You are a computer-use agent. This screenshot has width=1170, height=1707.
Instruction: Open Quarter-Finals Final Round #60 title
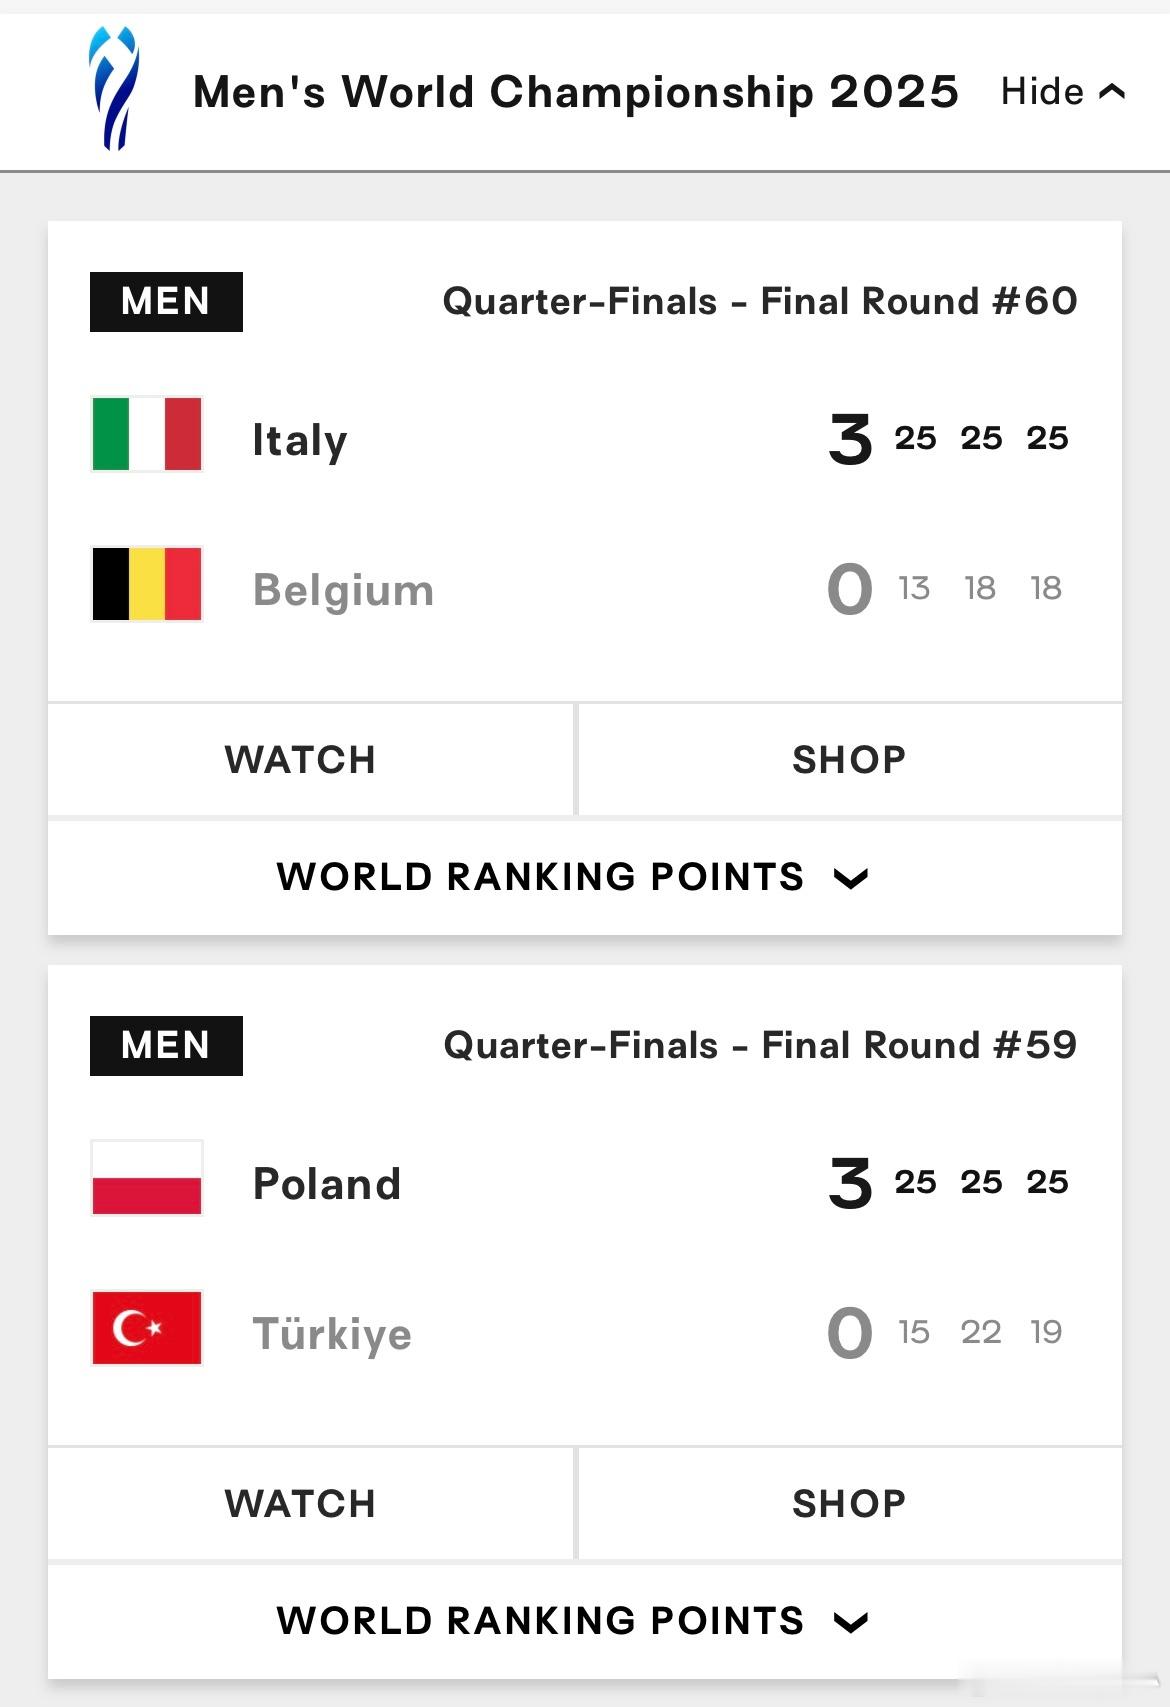tap(760, 301)
